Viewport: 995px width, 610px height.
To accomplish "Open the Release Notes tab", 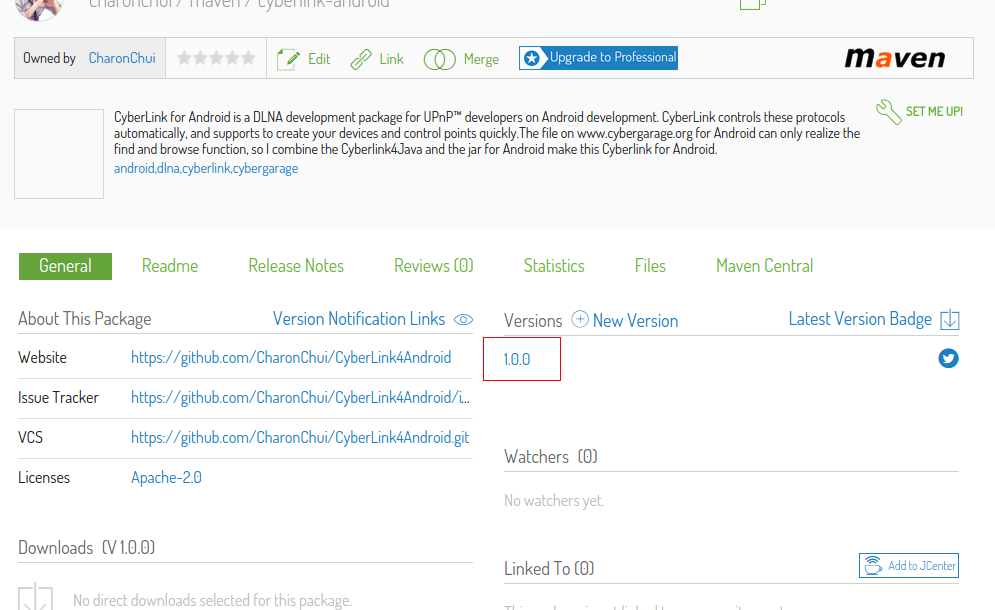I will coord(296,266).
